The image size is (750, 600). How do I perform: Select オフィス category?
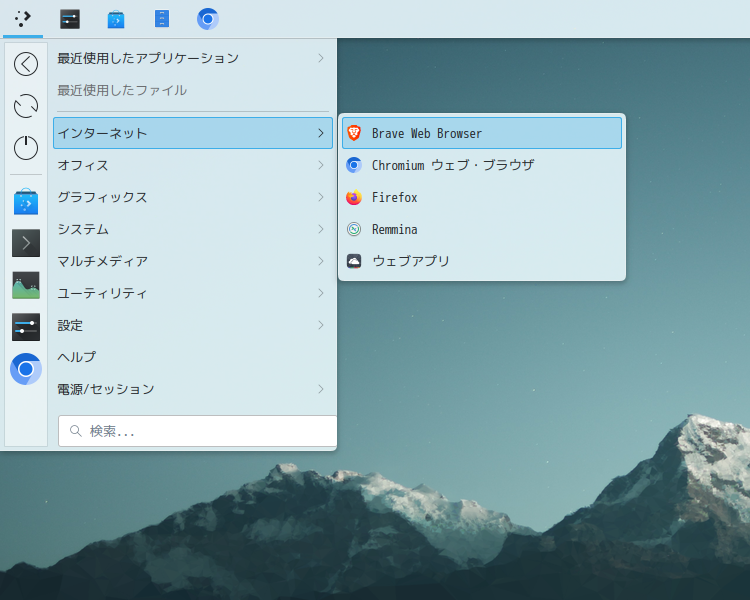(x=193, y=165)
